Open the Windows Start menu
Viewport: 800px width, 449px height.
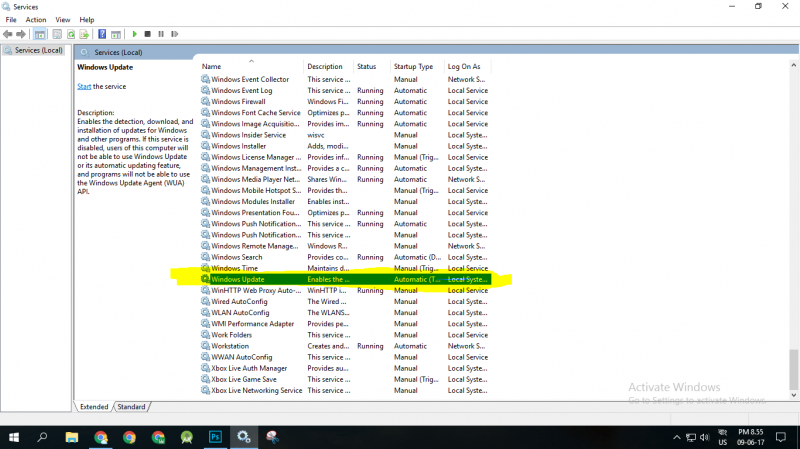14,437
